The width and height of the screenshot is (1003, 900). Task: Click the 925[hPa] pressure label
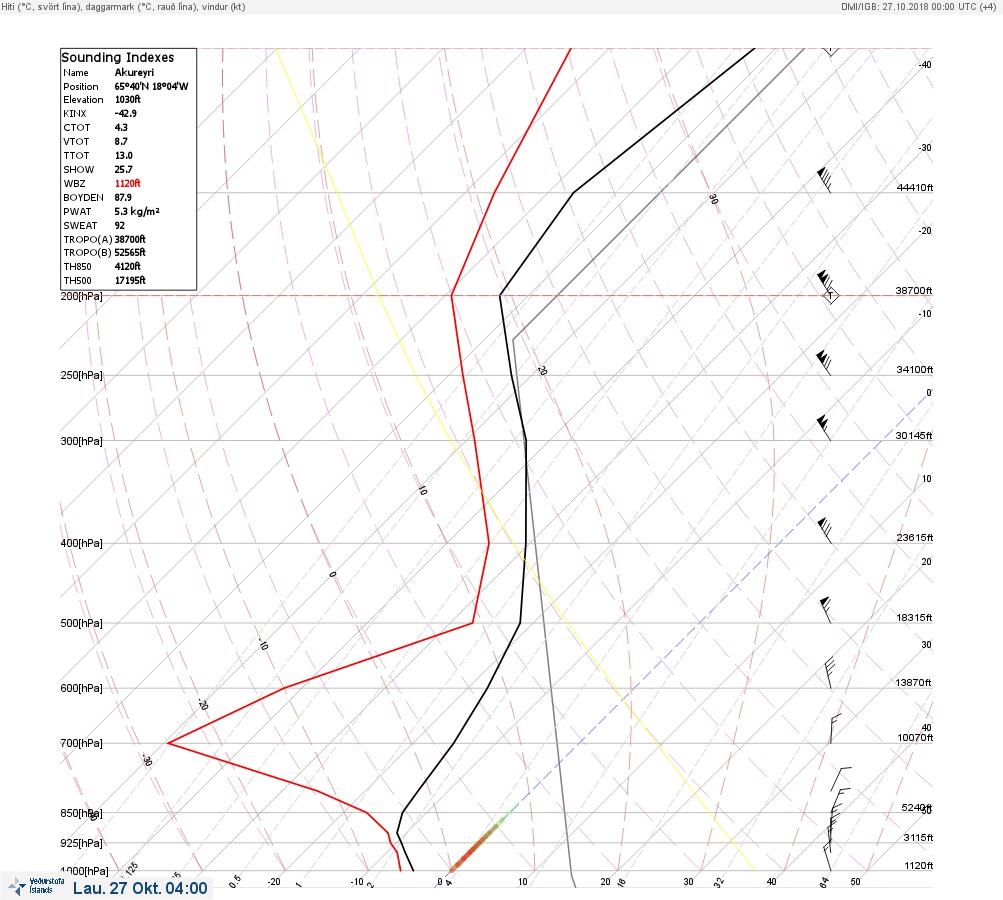pos(81,843)
